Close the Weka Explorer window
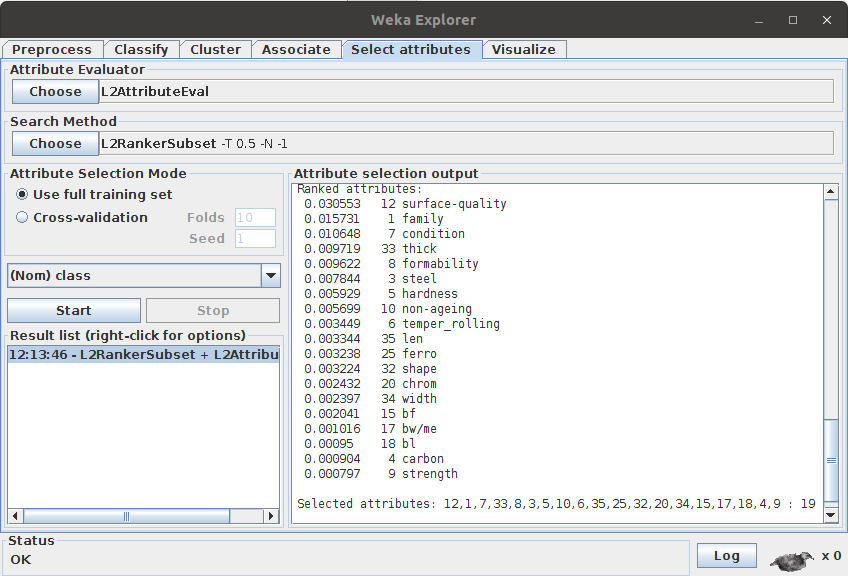The image size is (848, 576). 827,20
